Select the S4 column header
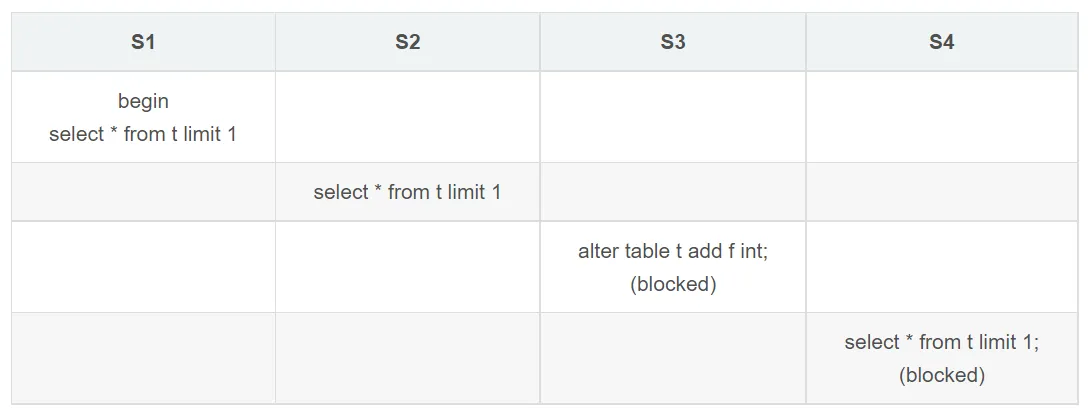 pyautogui.click(x=941, y=42)
